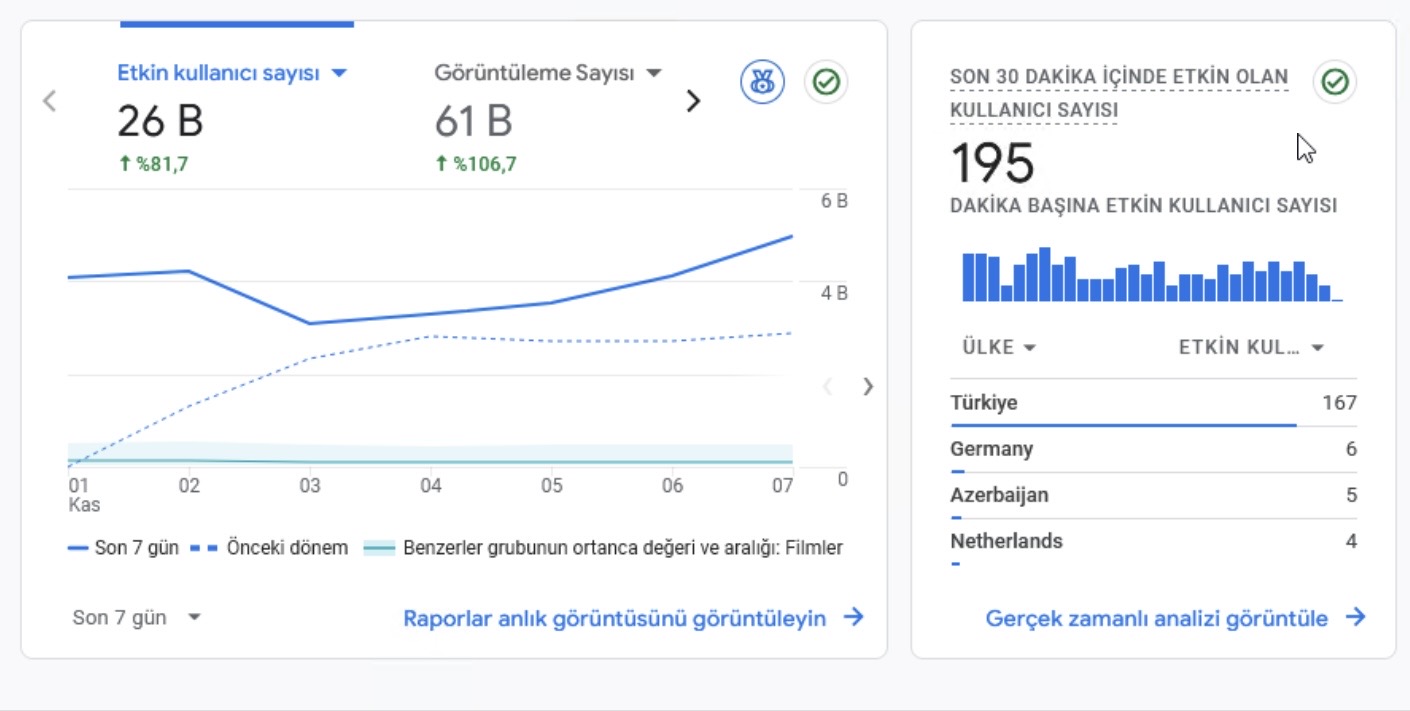Screen dimensions: 1410x711
Task: Open the ETKİN KUL... metric dropdown
Action: click(x=1251, y=347)
